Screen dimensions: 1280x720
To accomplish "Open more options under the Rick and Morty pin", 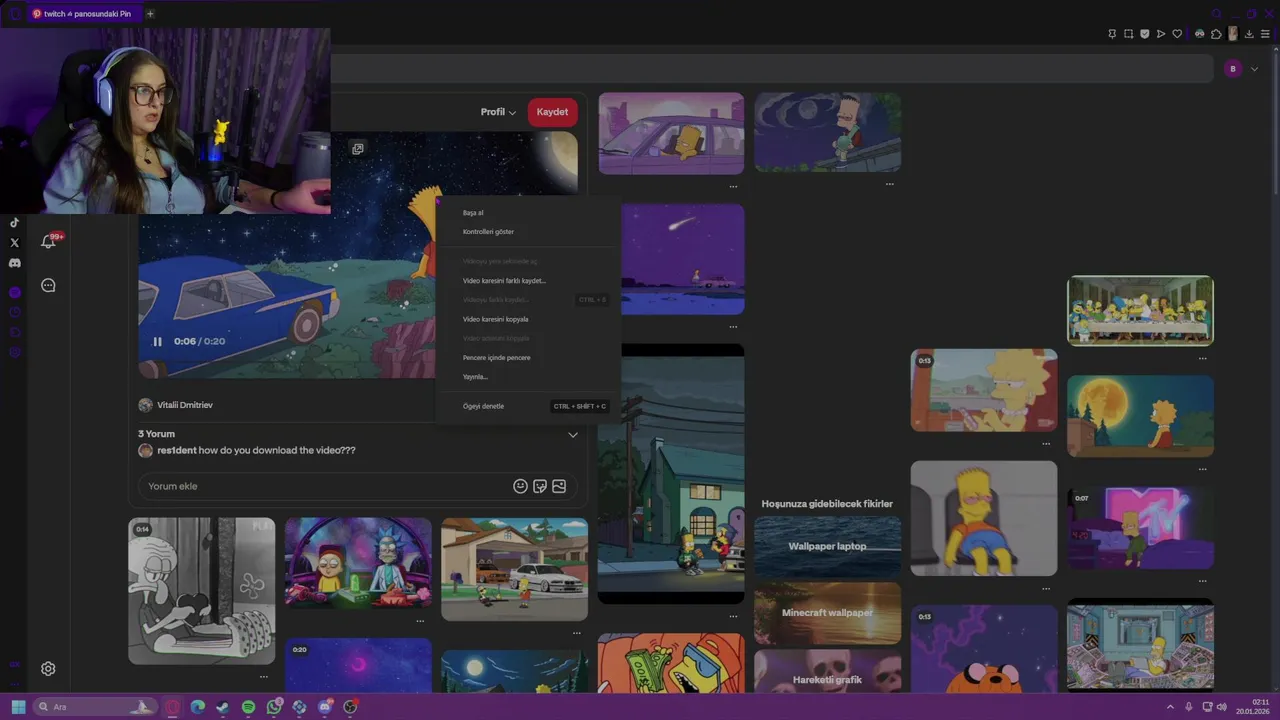I will point(420,620).
